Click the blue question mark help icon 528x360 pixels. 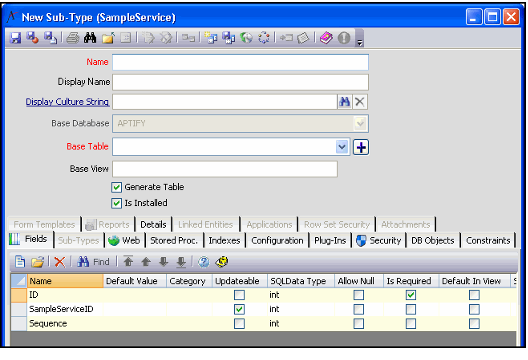coord(203,262)
